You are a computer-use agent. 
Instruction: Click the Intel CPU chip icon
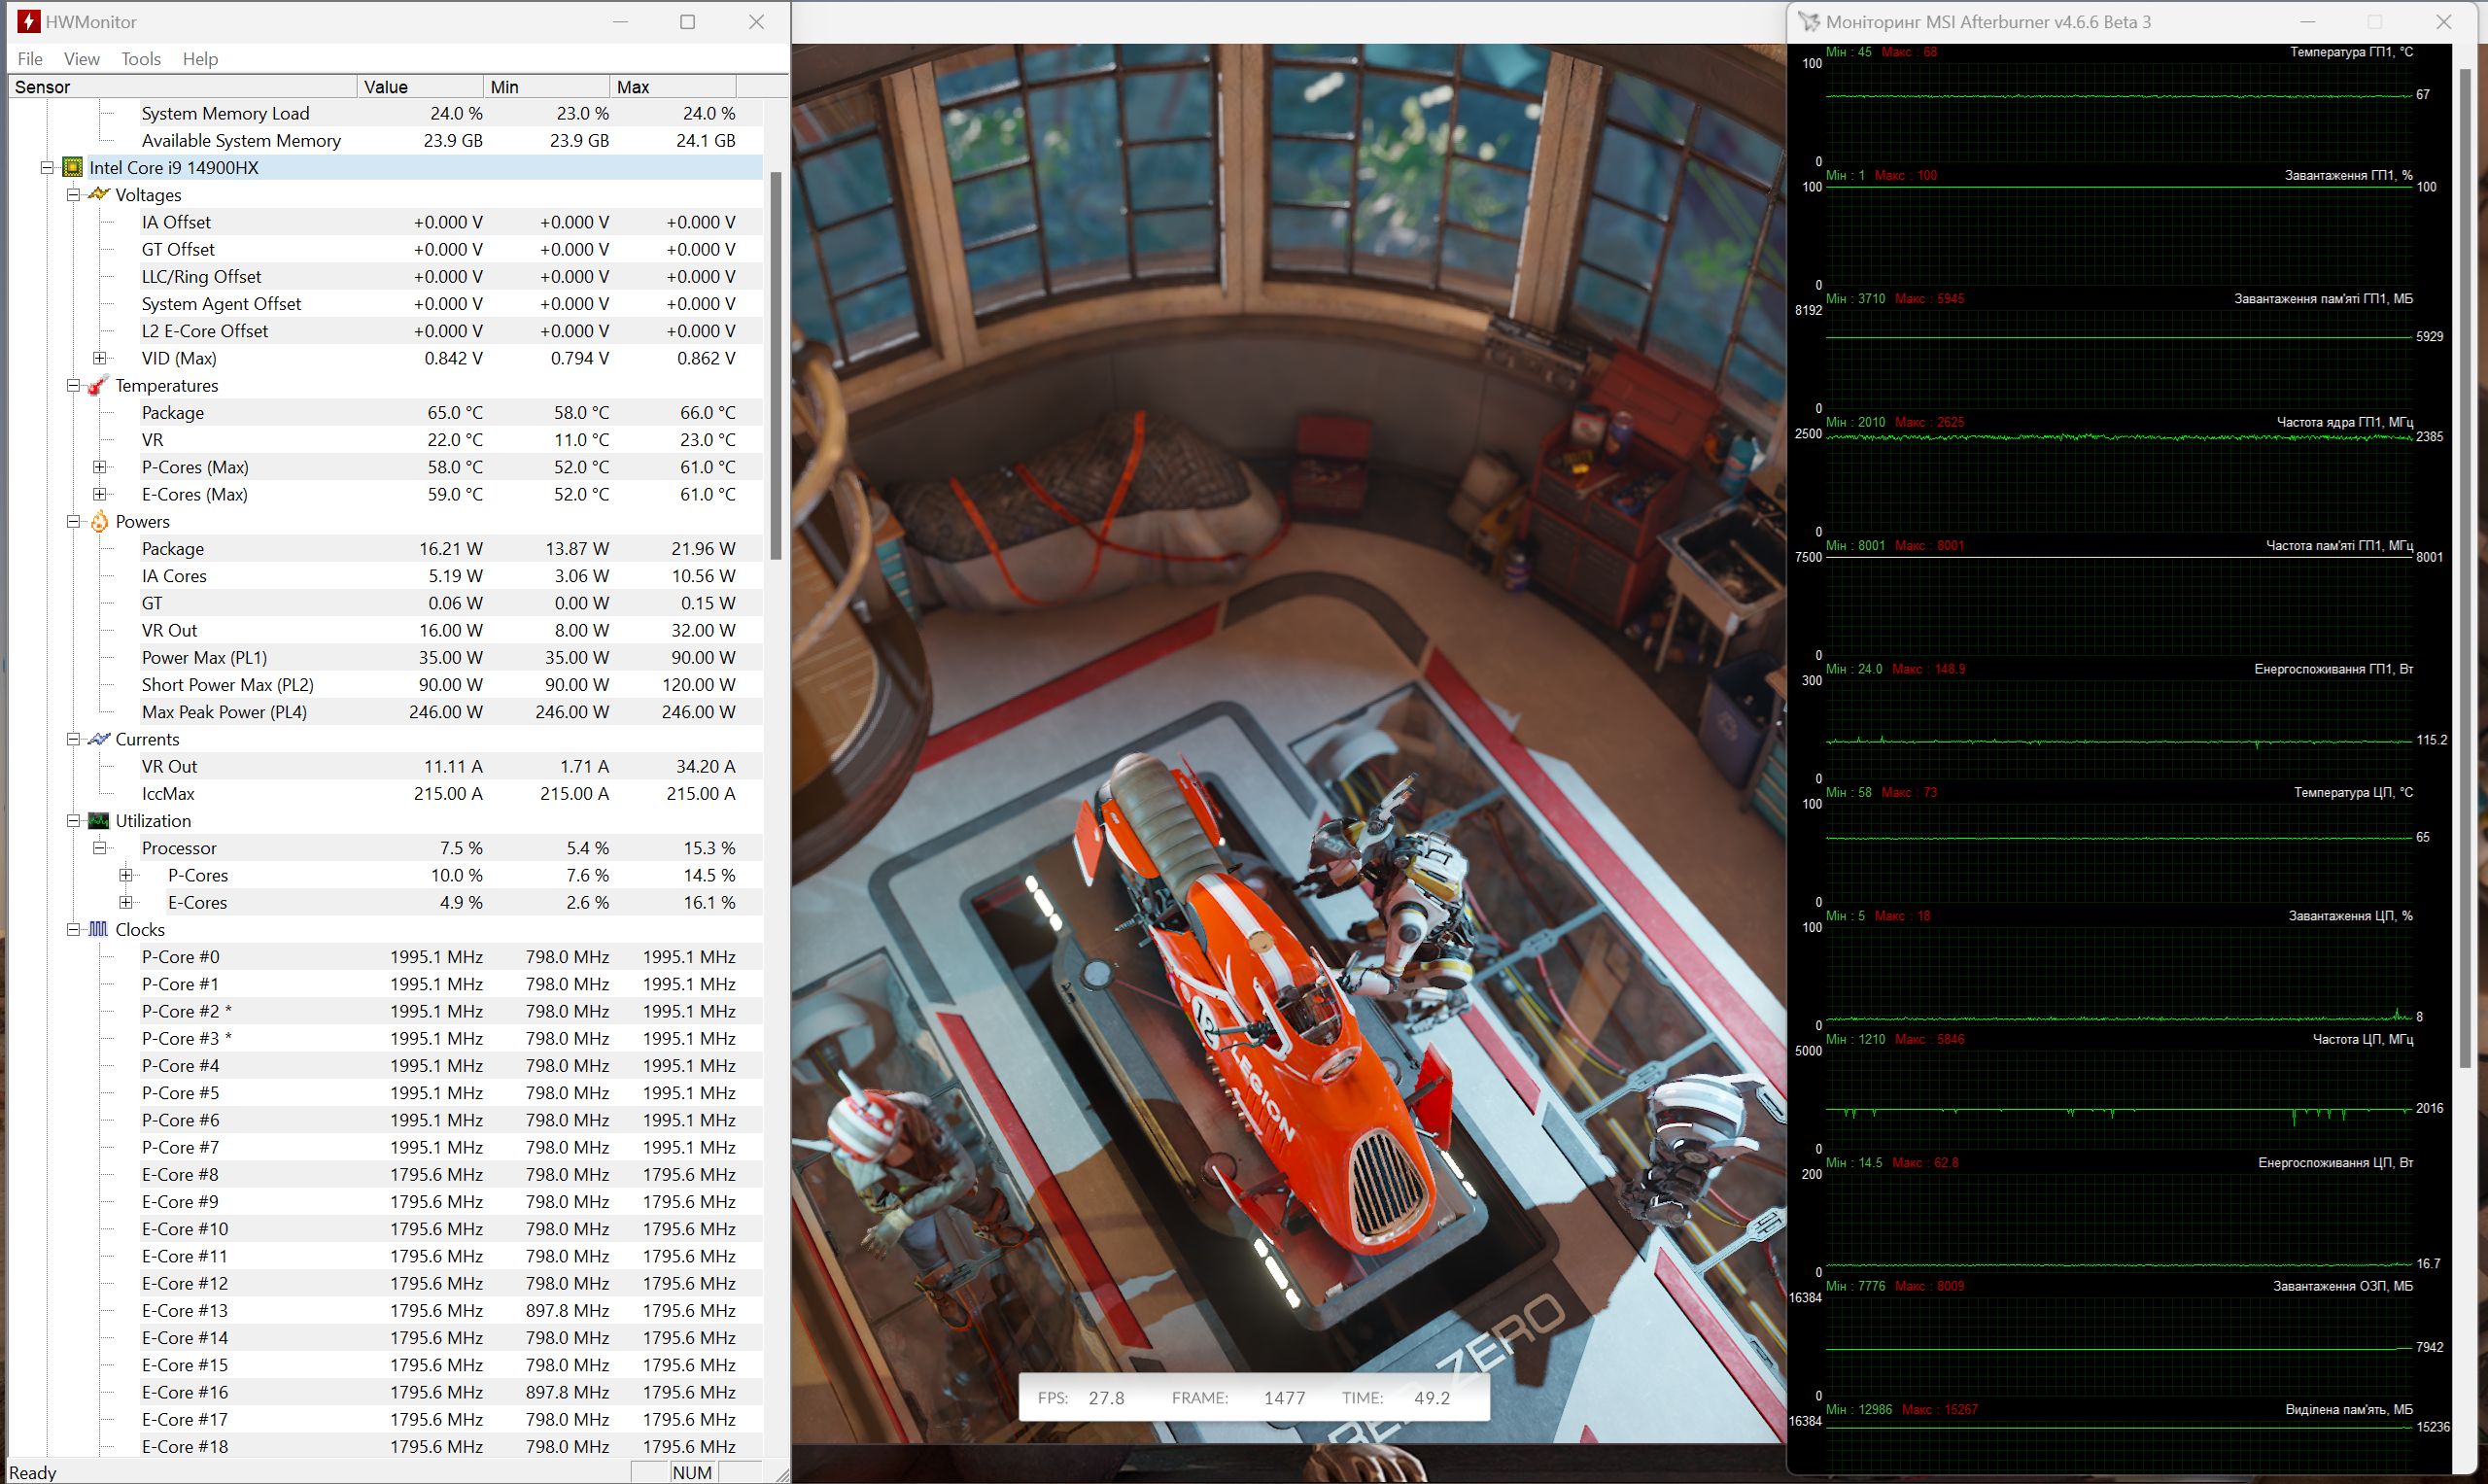click(72, 167)
